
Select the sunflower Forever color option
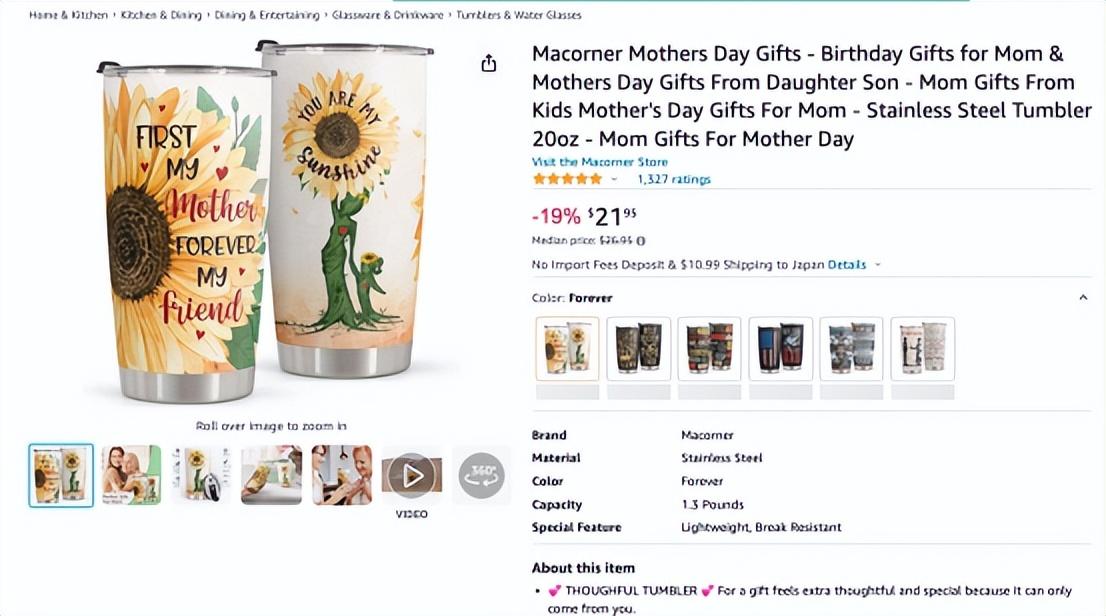coord(567,349)
